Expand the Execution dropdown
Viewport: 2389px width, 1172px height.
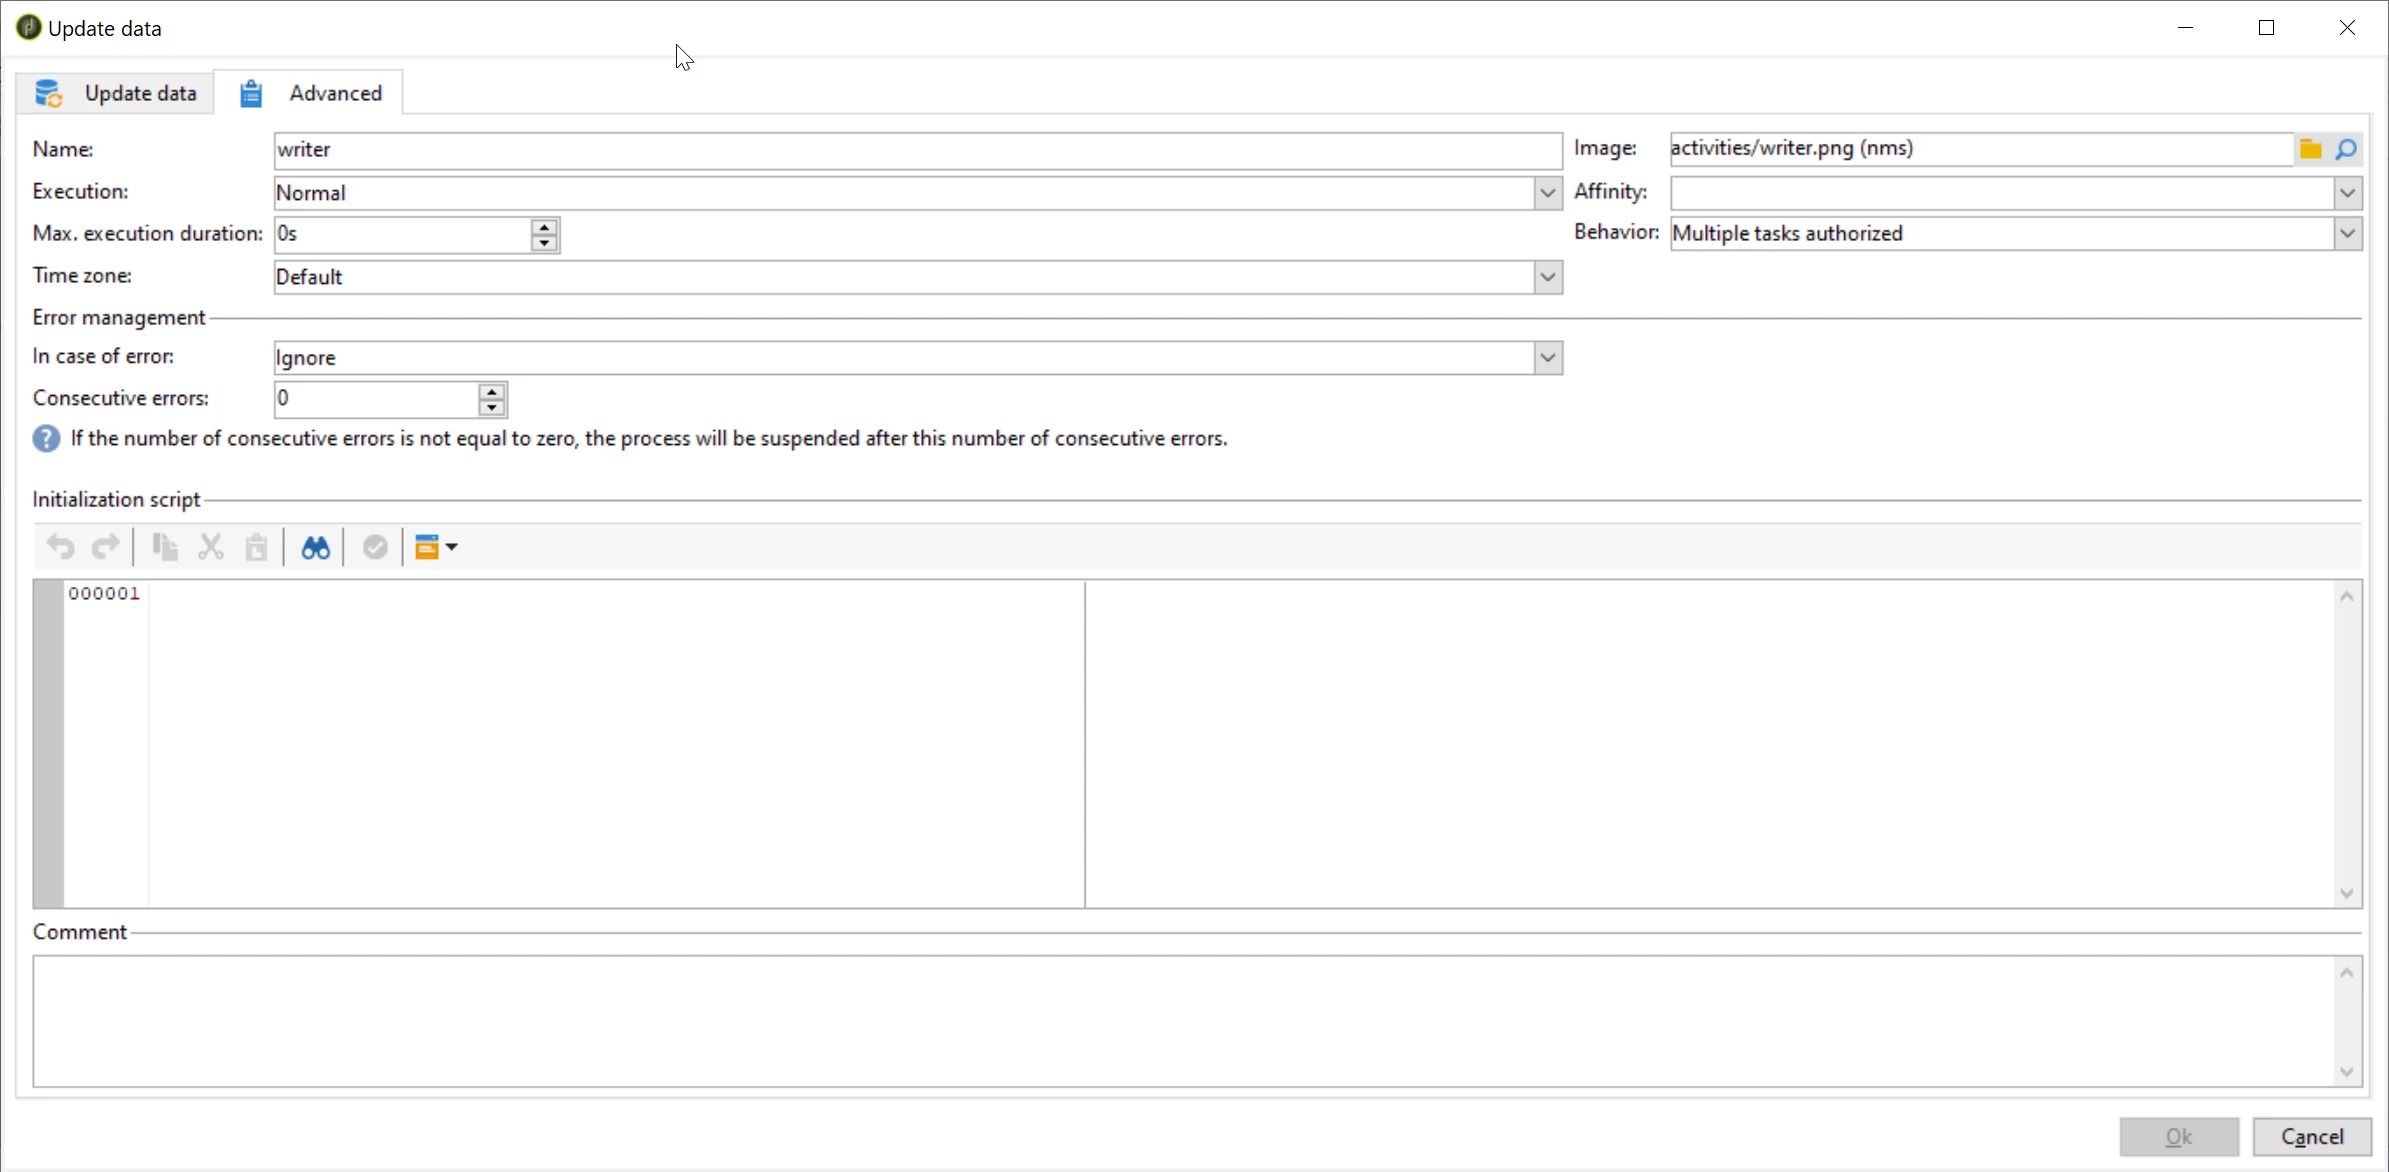pos(1547,193)
